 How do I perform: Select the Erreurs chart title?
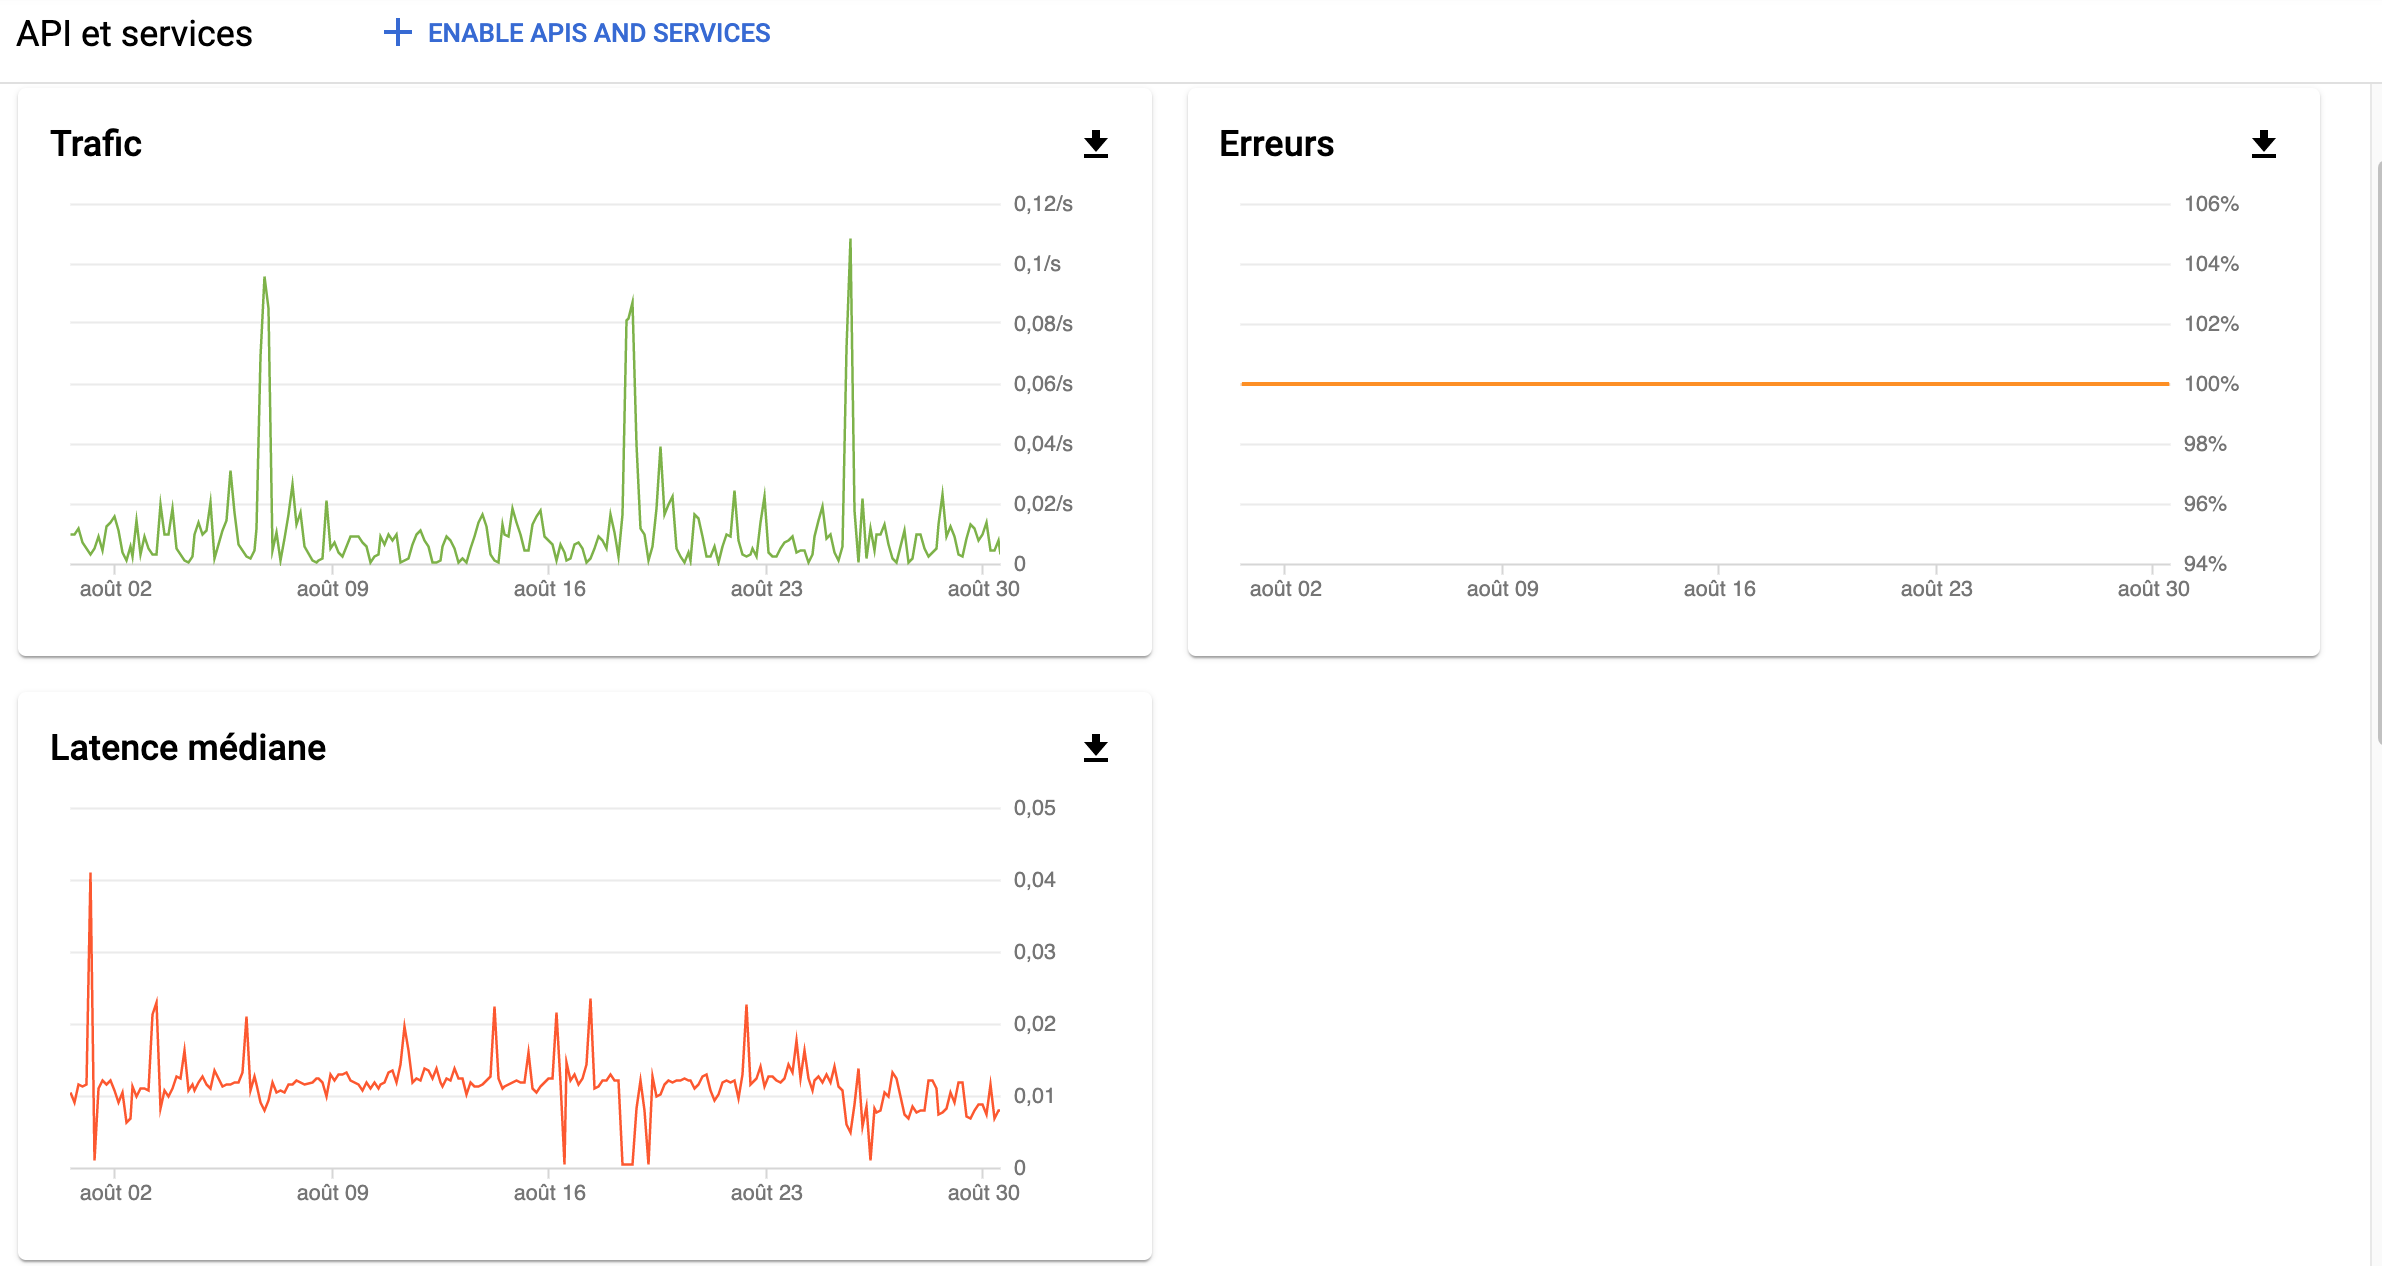[x=1276, y=143]
